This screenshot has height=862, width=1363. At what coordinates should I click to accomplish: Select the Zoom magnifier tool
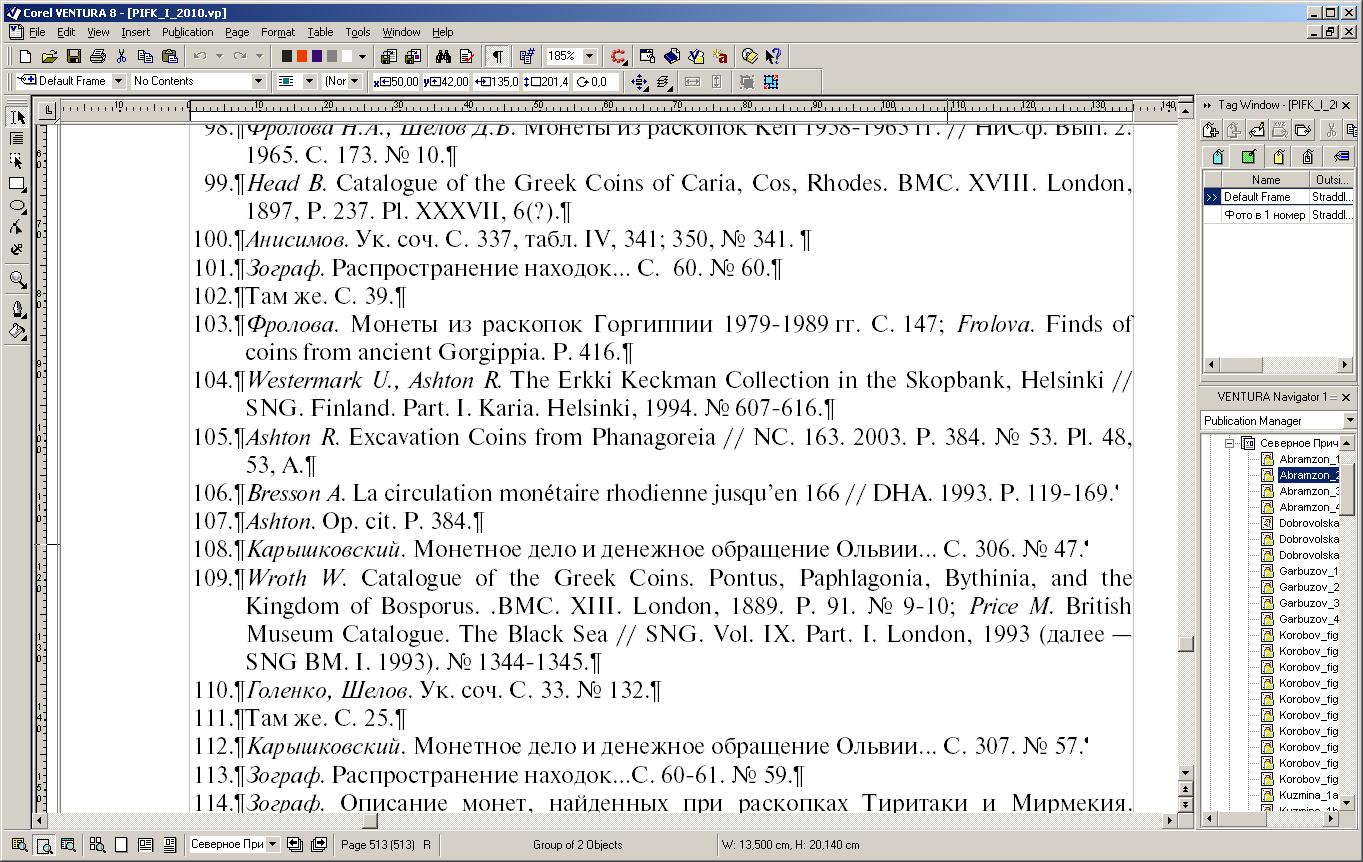[17, 280]
